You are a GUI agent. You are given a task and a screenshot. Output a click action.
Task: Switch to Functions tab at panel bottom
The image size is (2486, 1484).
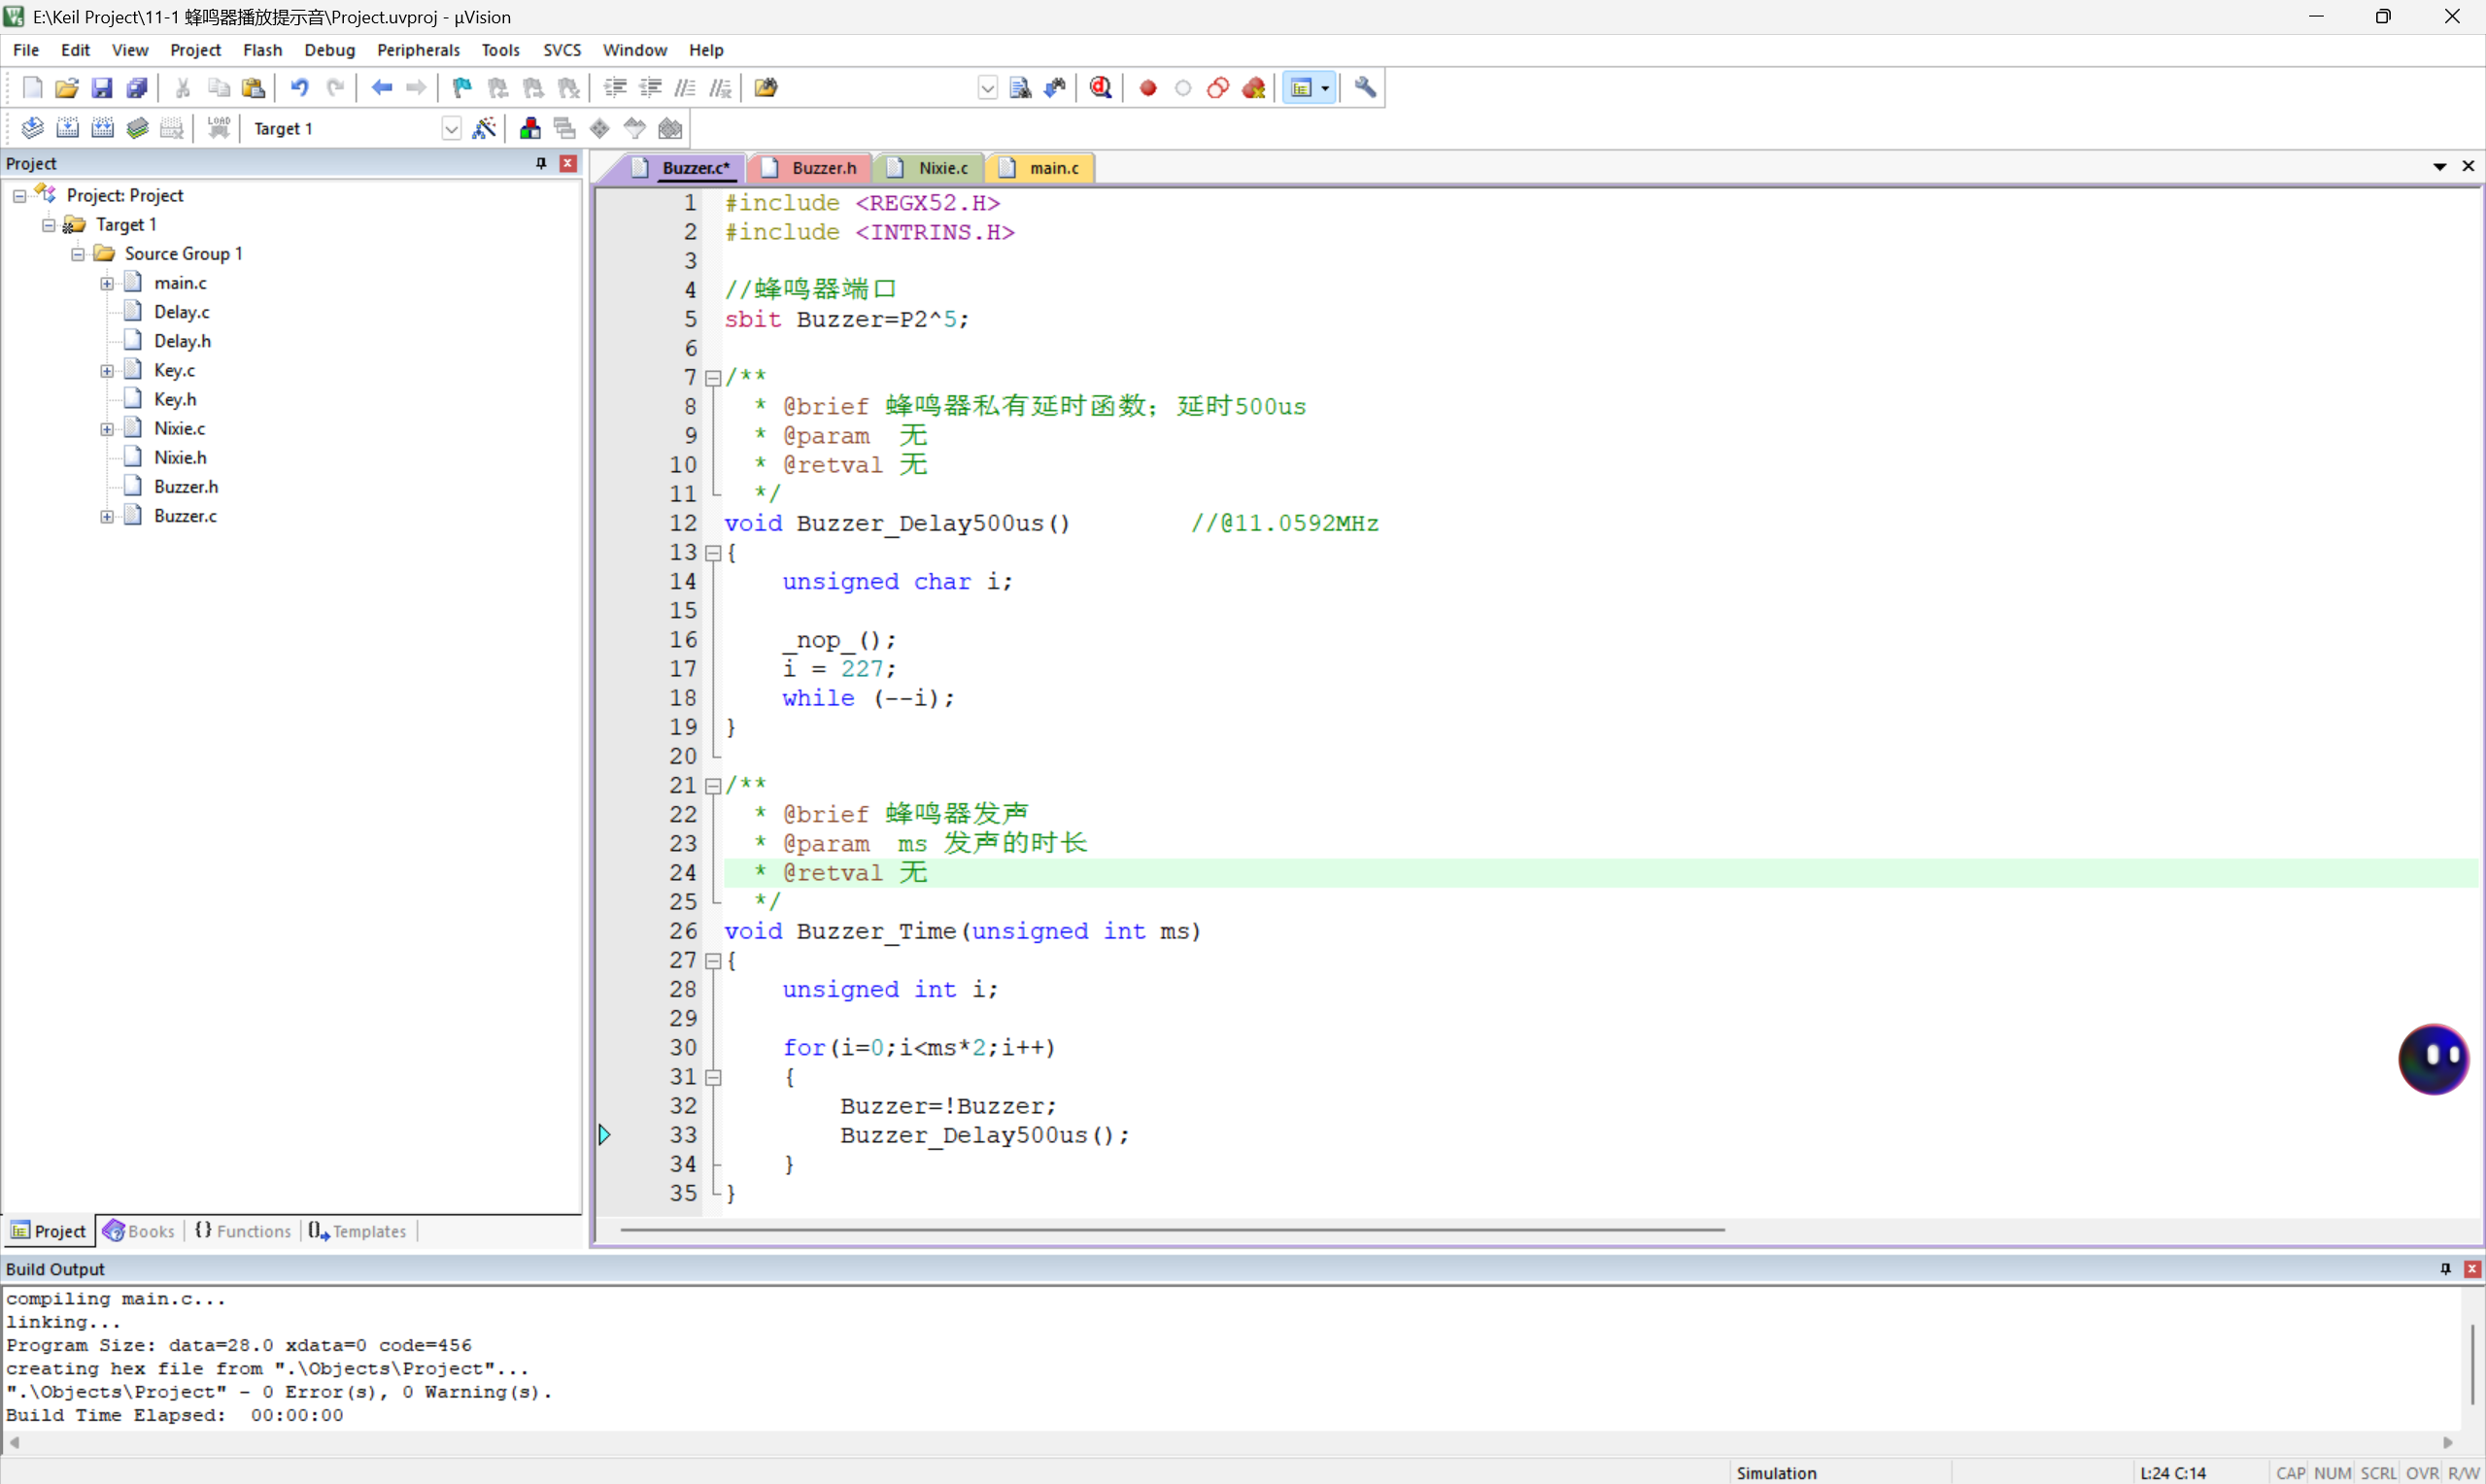[x=243, y=1231]
